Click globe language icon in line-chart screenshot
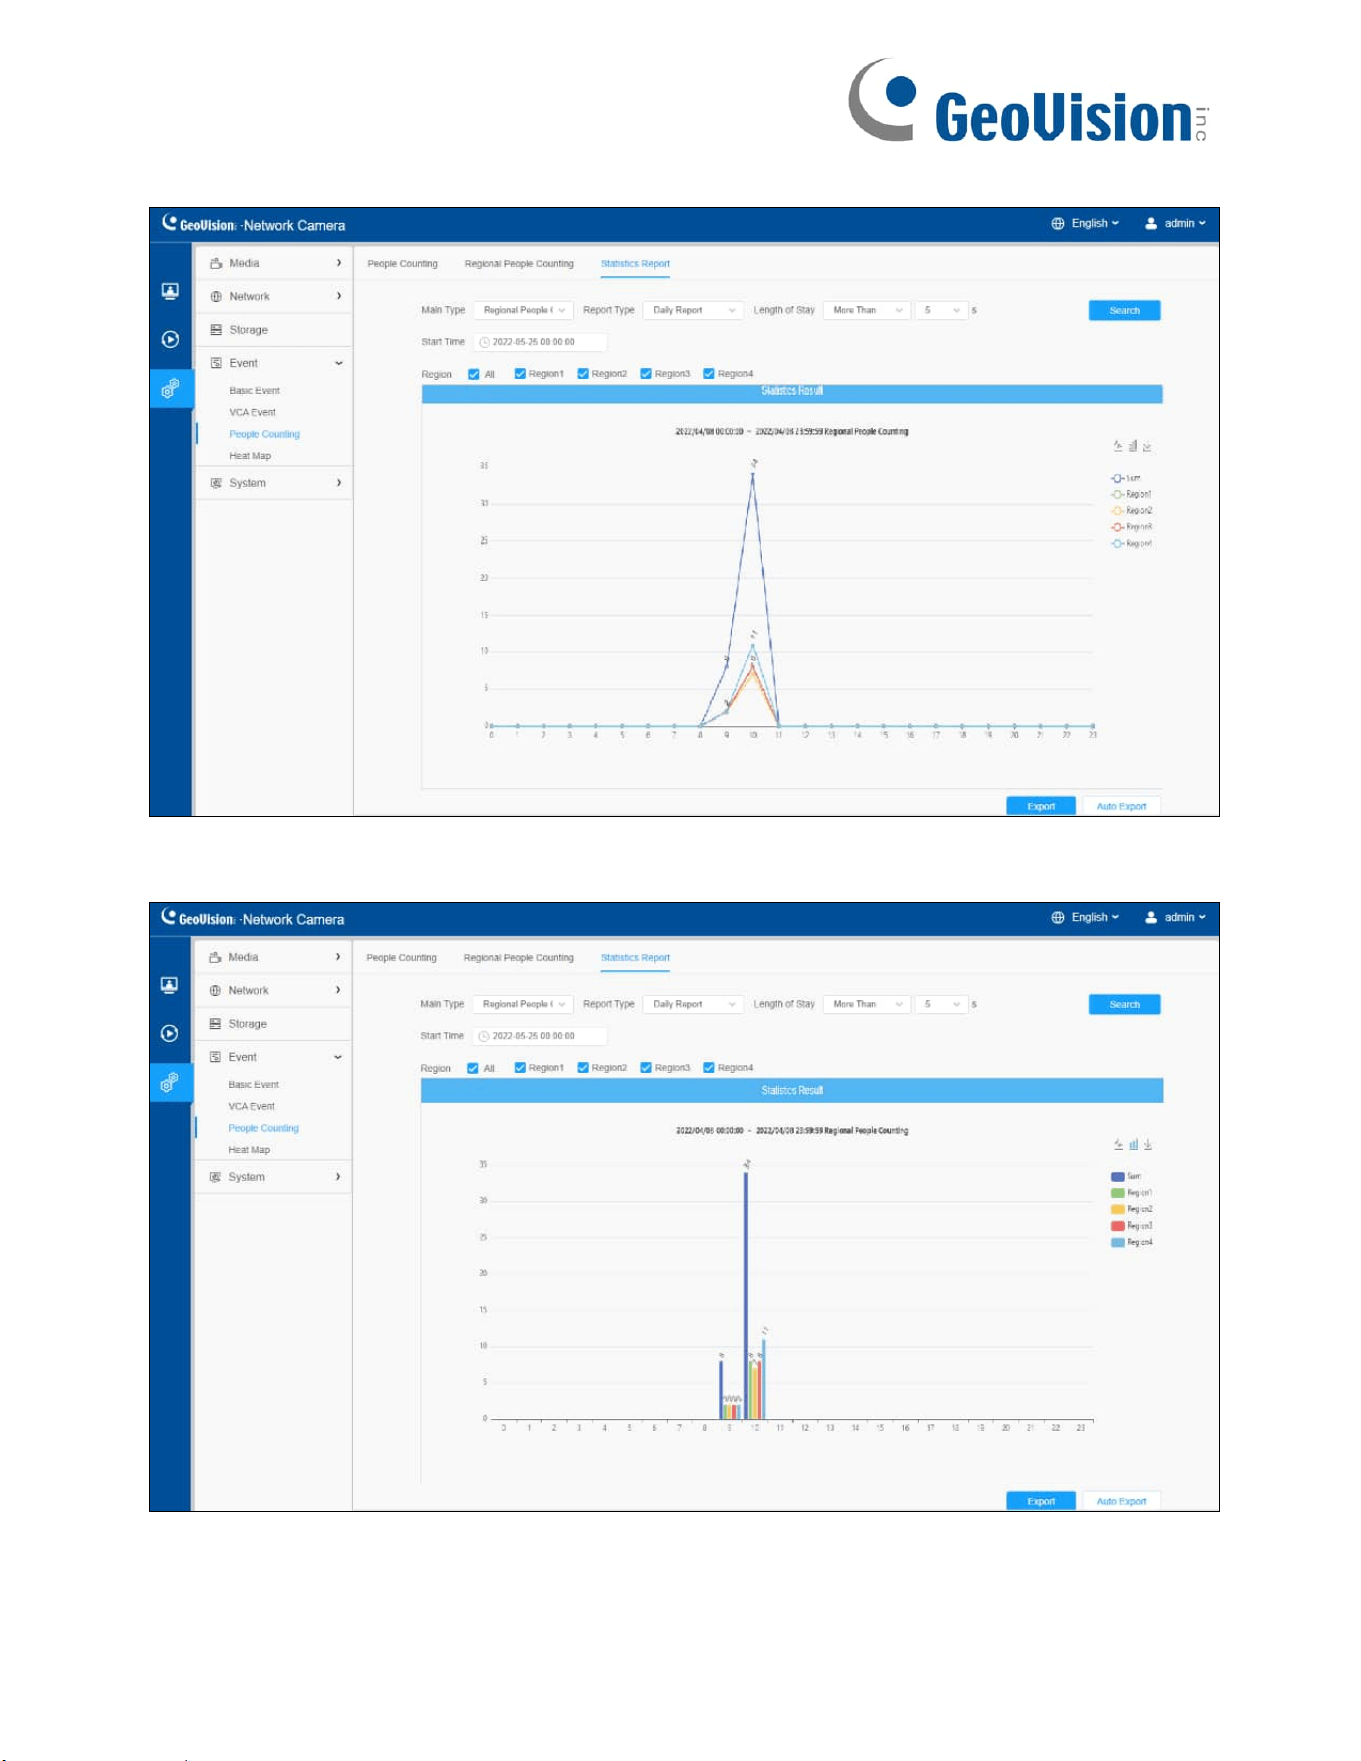 1058,223
